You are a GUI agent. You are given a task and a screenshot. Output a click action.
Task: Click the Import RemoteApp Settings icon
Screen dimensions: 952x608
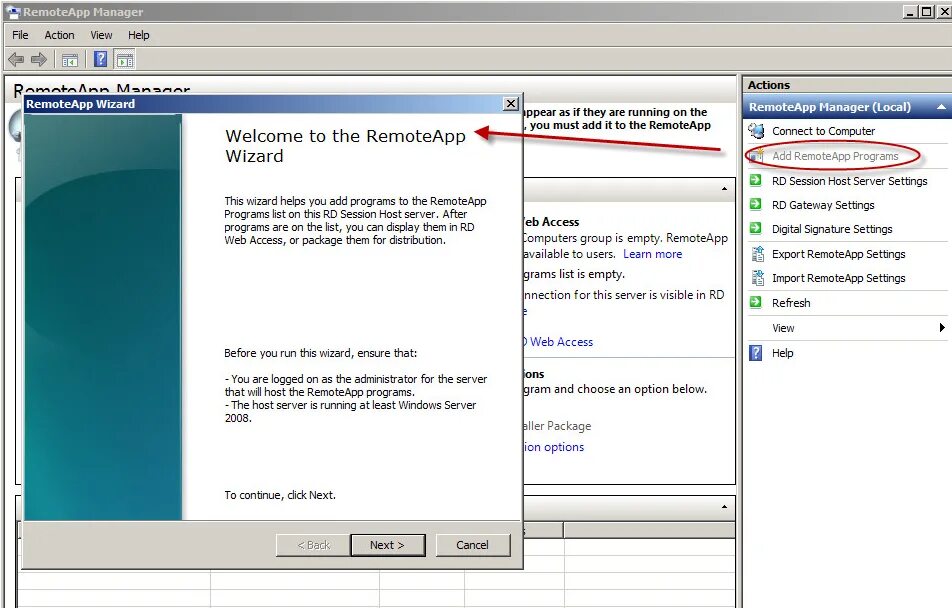(757, 278)
